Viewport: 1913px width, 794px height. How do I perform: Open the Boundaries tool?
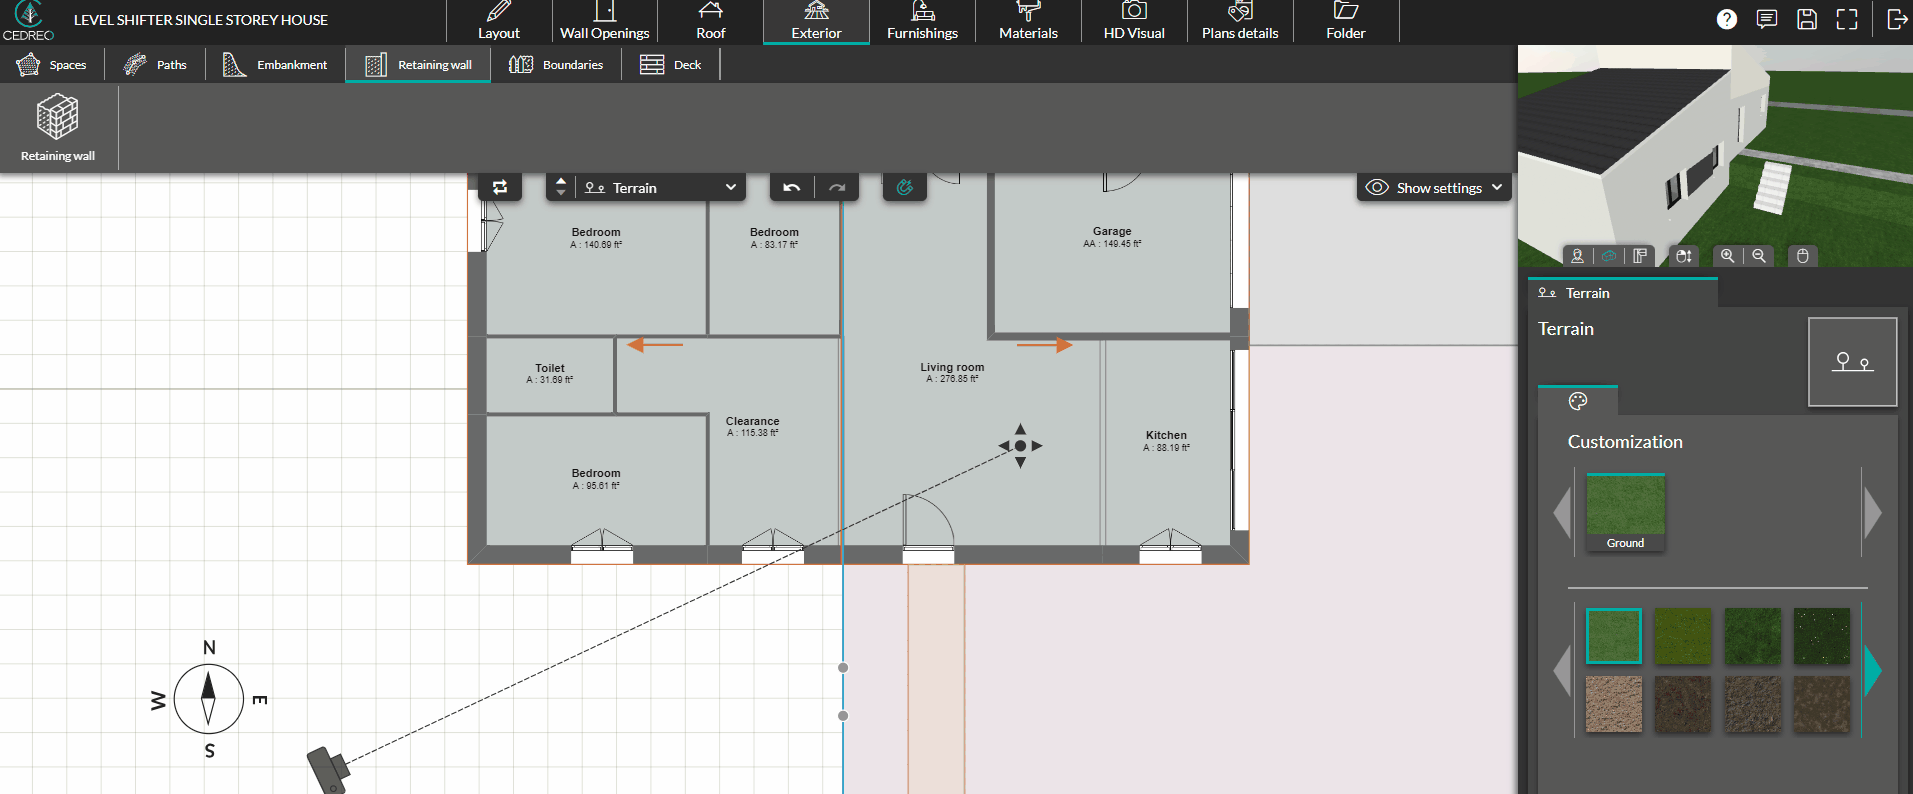tap(556, 65)
